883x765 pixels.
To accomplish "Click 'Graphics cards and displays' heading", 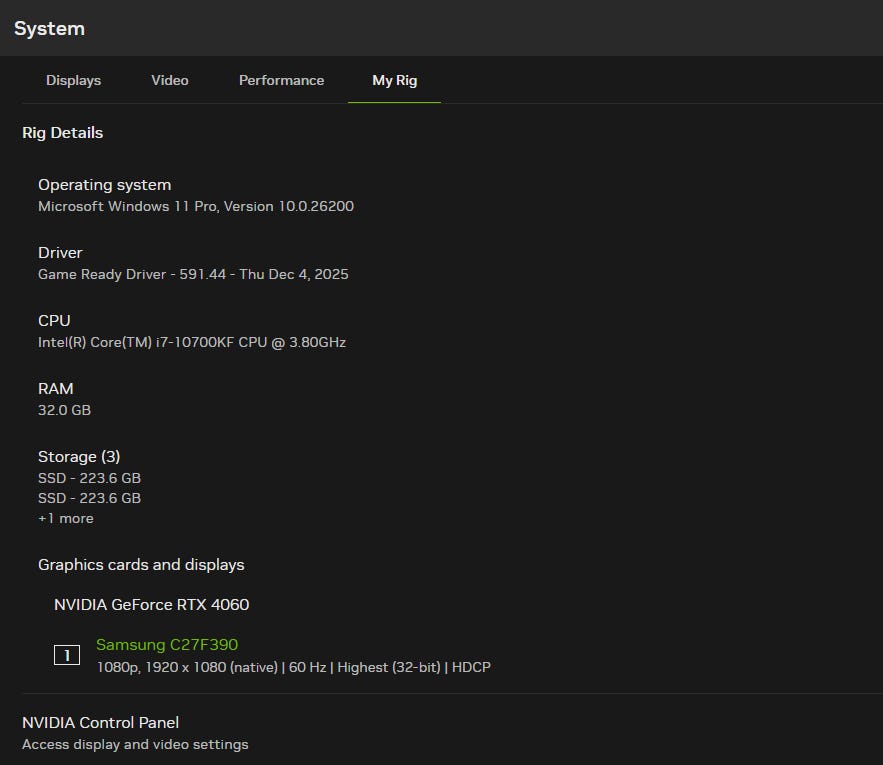I will tap(141, 565).
